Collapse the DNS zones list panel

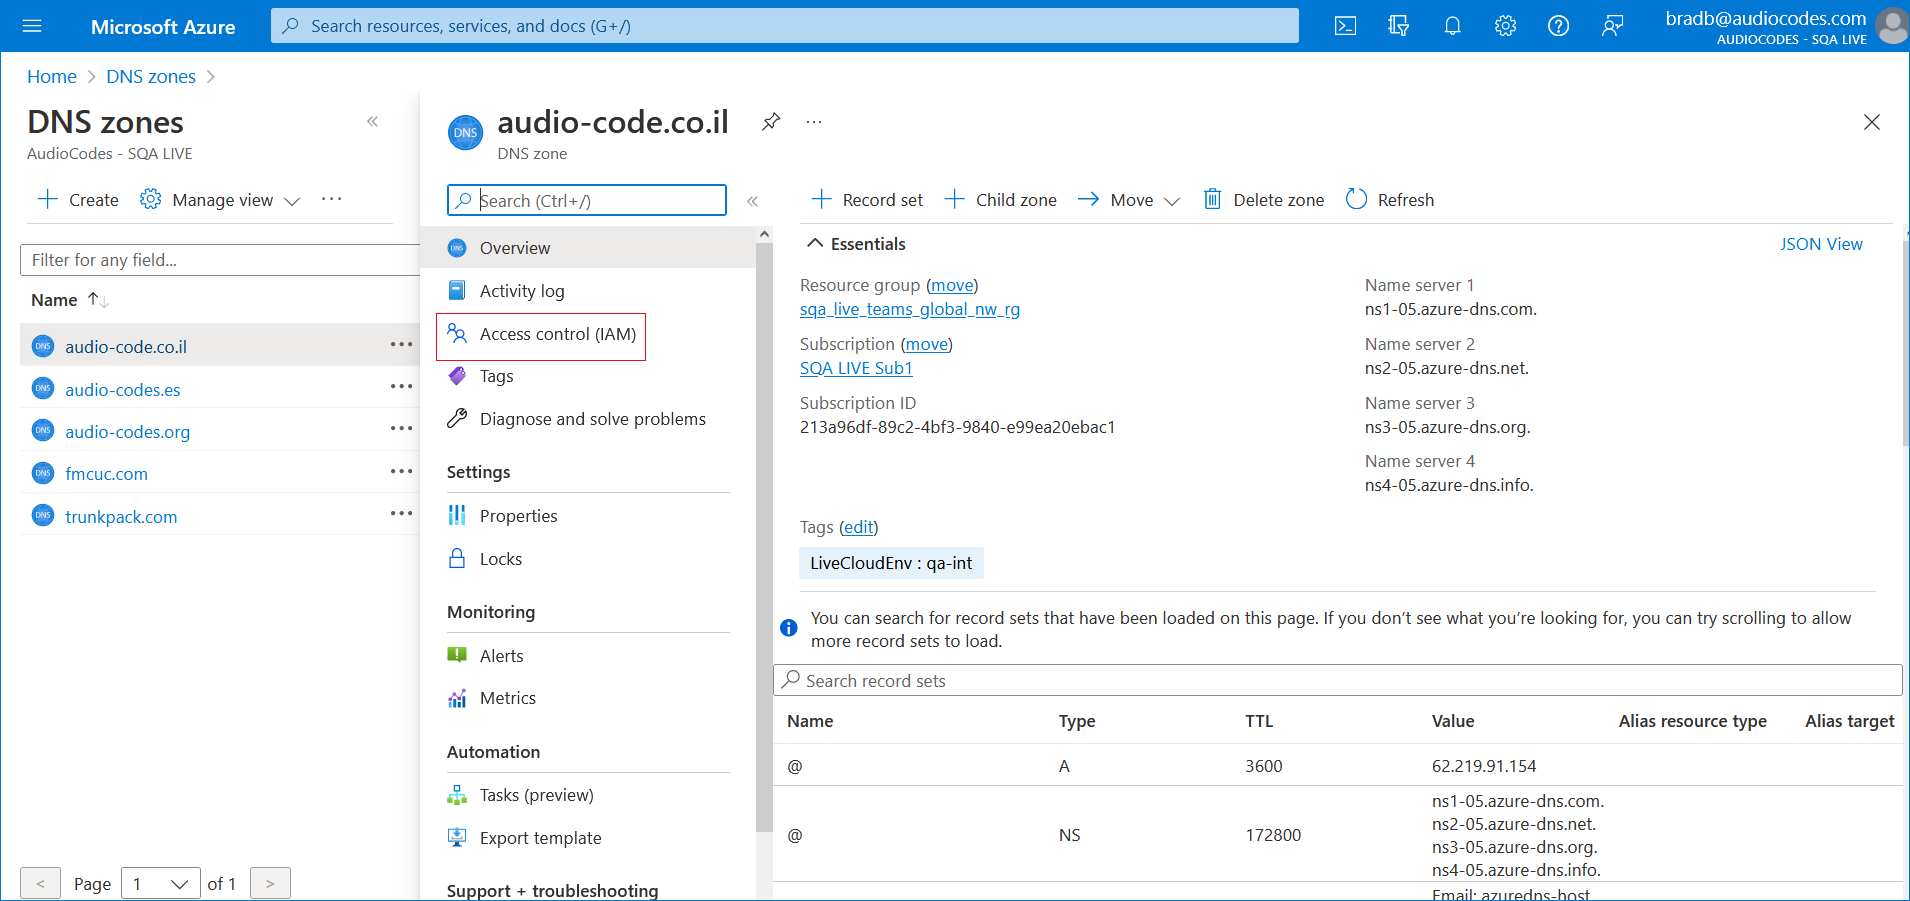pos(372,122)
